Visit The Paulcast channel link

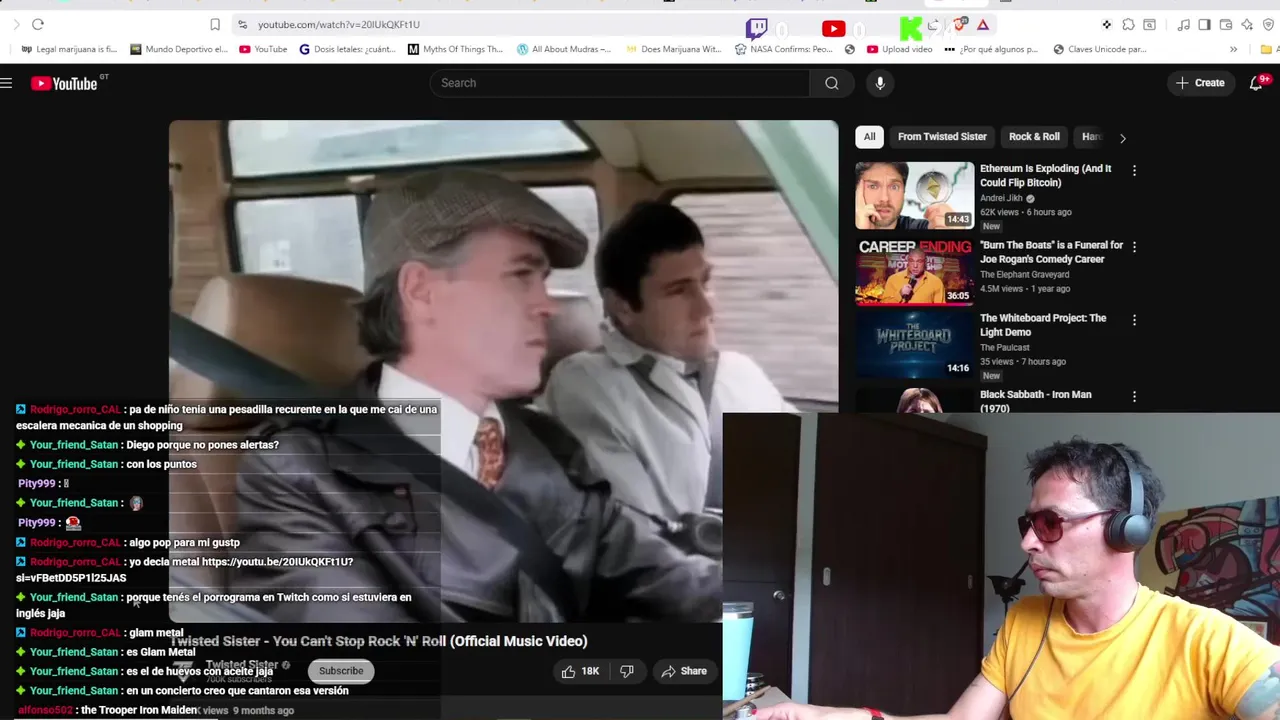pyautogui.click(x=1004, y=347)
